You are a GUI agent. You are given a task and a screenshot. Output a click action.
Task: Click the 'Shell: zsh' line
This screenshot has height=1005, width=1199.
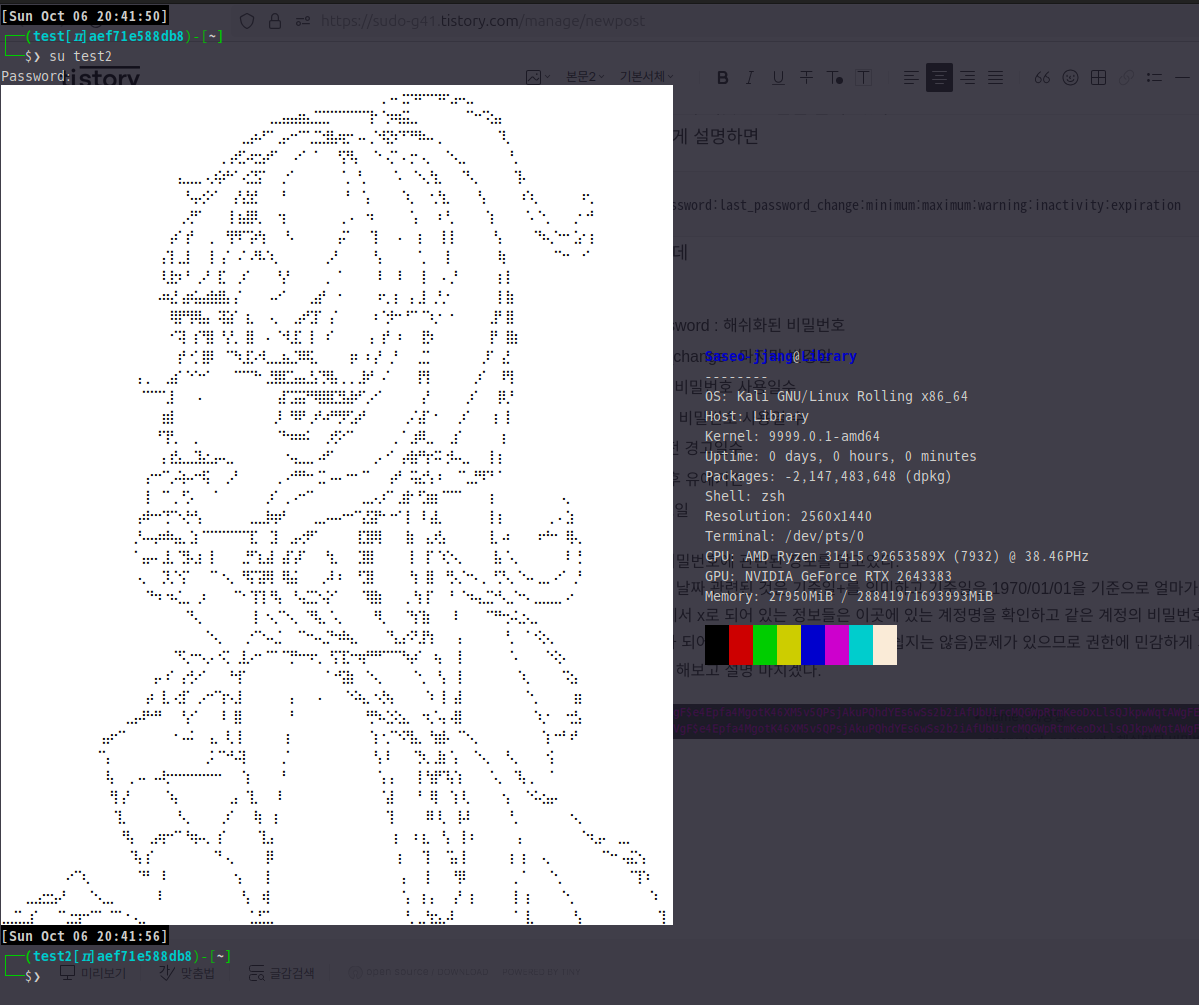745,496
